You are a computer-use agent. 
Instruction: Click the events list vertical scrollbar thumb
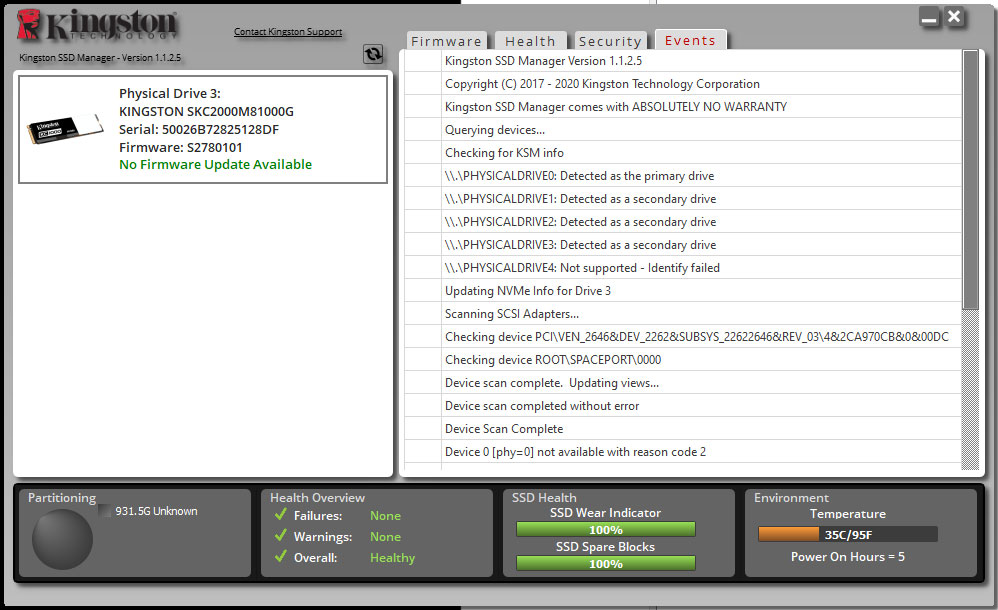click(971, 180)
